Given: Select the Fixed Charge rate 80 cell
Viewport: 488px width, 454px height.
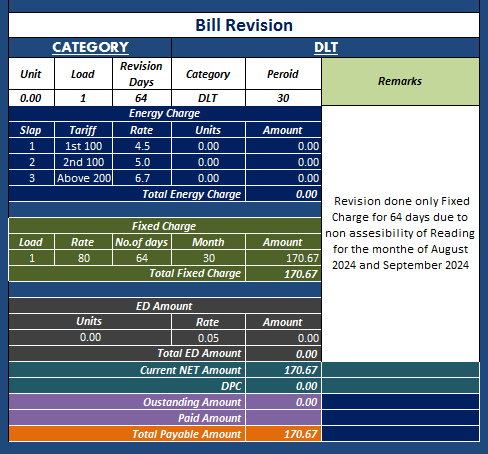Looking at the screenshot, I should 83,258.
